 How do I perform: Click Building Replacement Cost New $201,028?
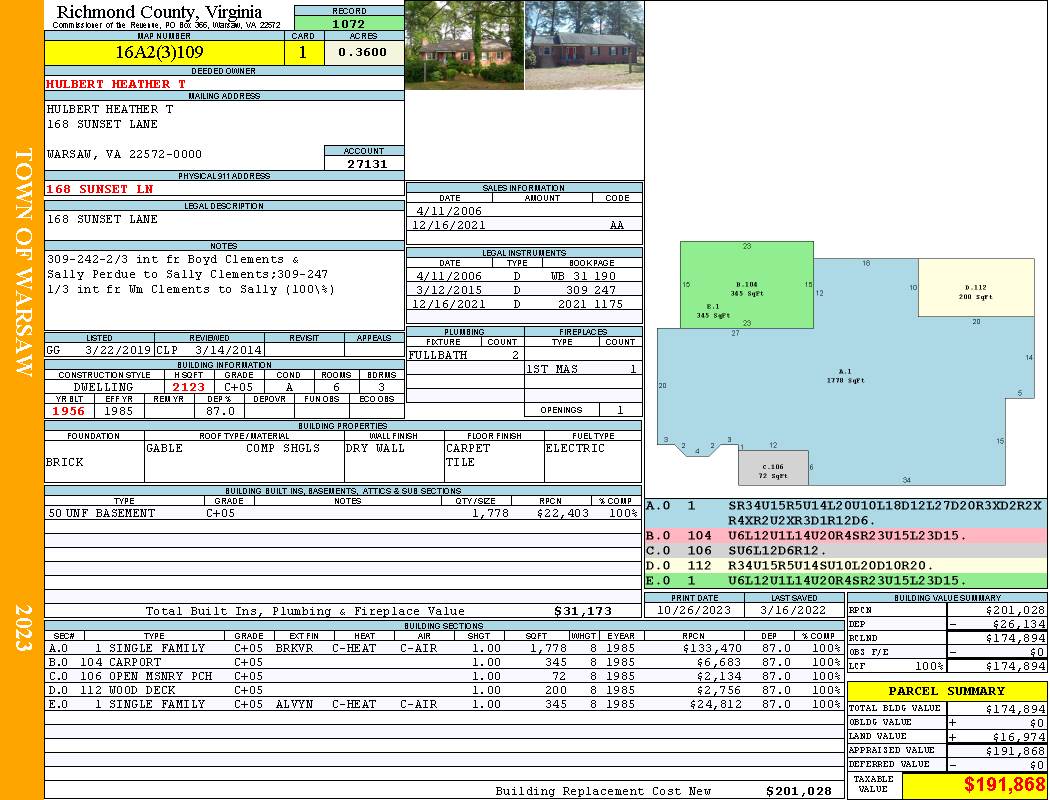799,791
